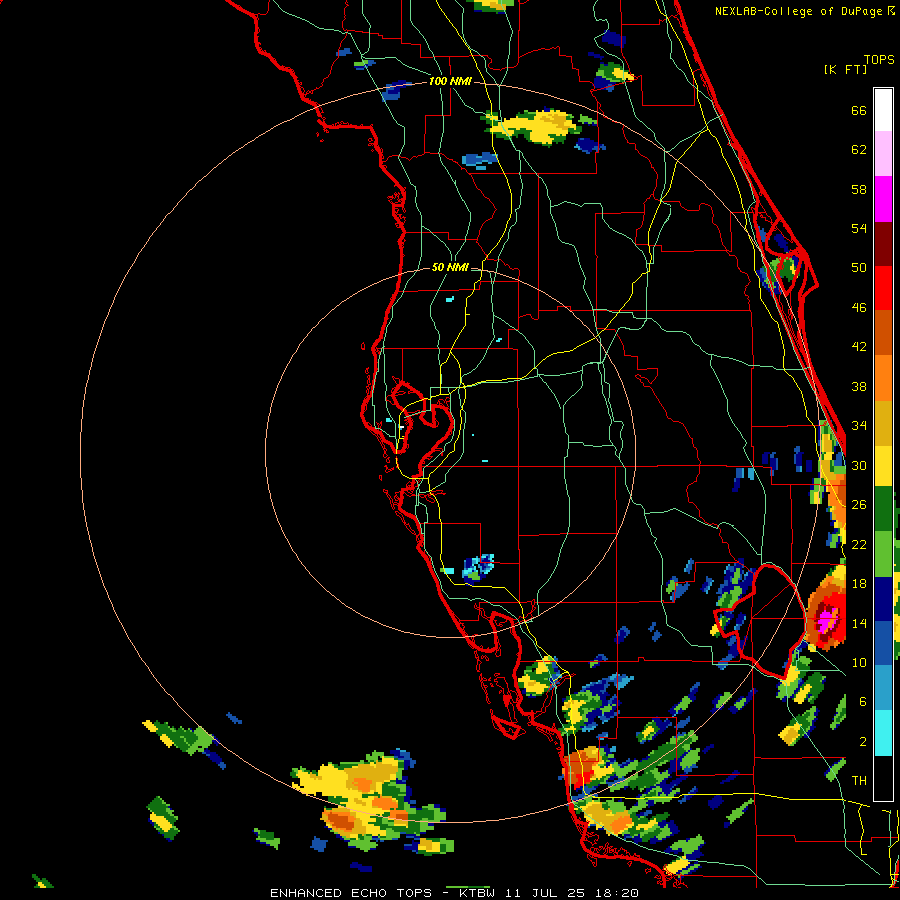
Task: Click the Enhanced Echo Tops KTBW timestamp caption
Action: click(x=454, y=893)
